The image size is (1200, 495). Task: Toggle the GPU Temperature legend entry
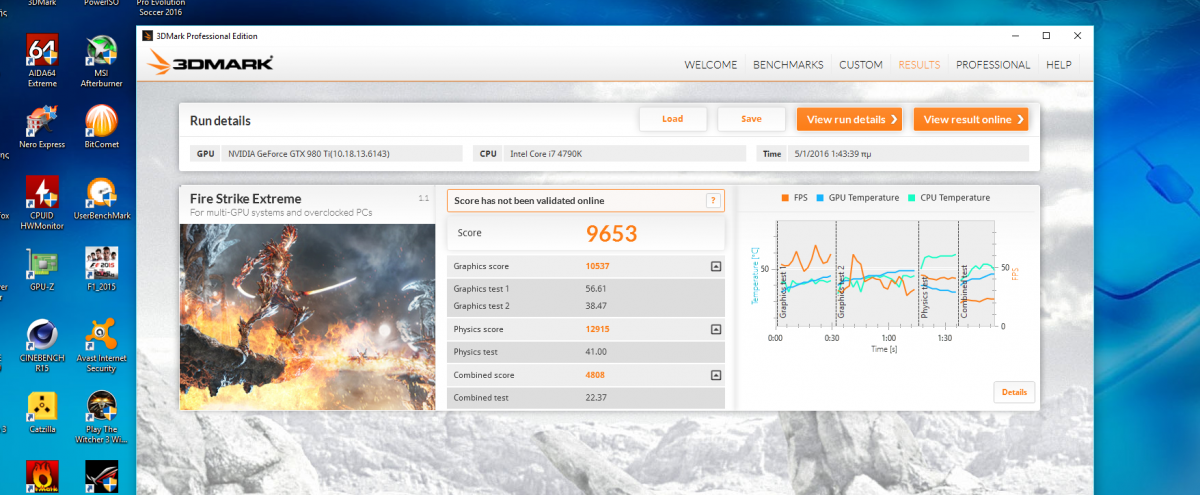point(857,198)
